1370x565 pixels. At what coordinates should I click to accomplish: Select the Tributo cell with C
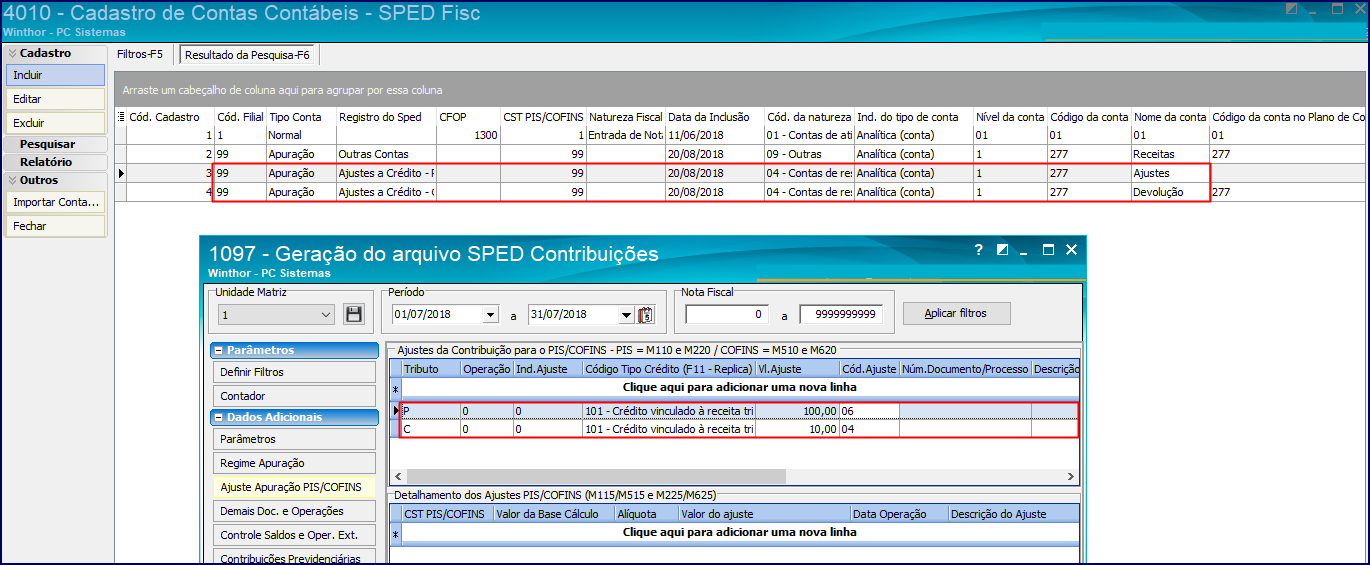(x=431, y=429)
